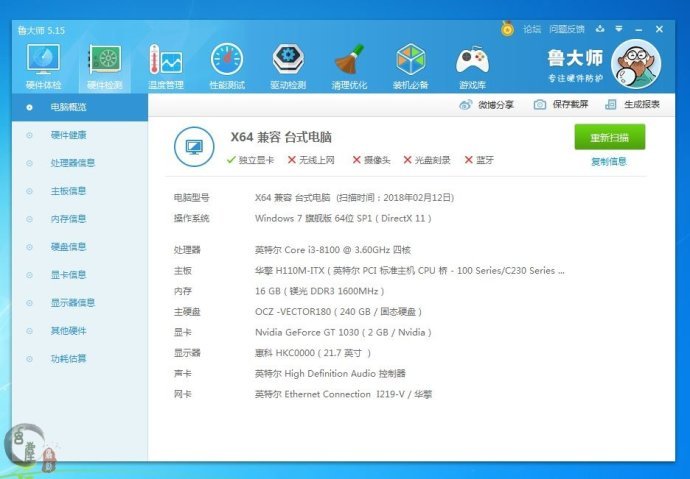Click the OCZ -VECTOR180 disk text
Screen dimensions: 690x479
[x=338, y=312]
